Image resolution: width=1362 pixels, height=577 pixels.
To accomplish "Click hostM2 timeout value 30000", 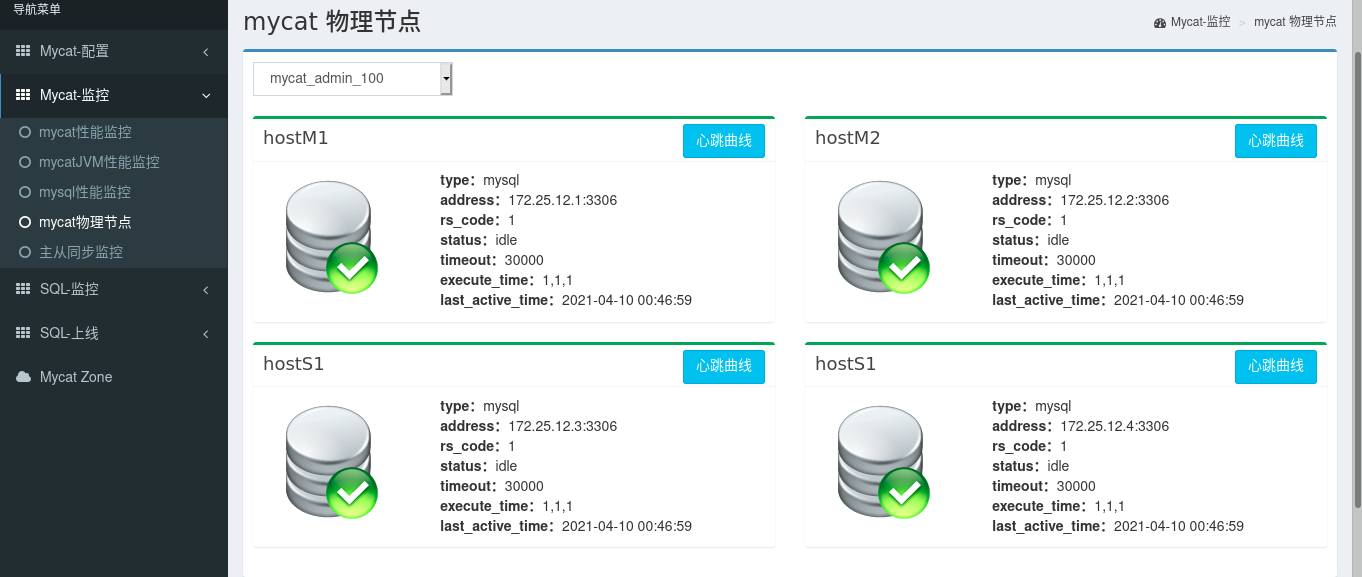I will pyautogui.click(x=1076, y=260).
